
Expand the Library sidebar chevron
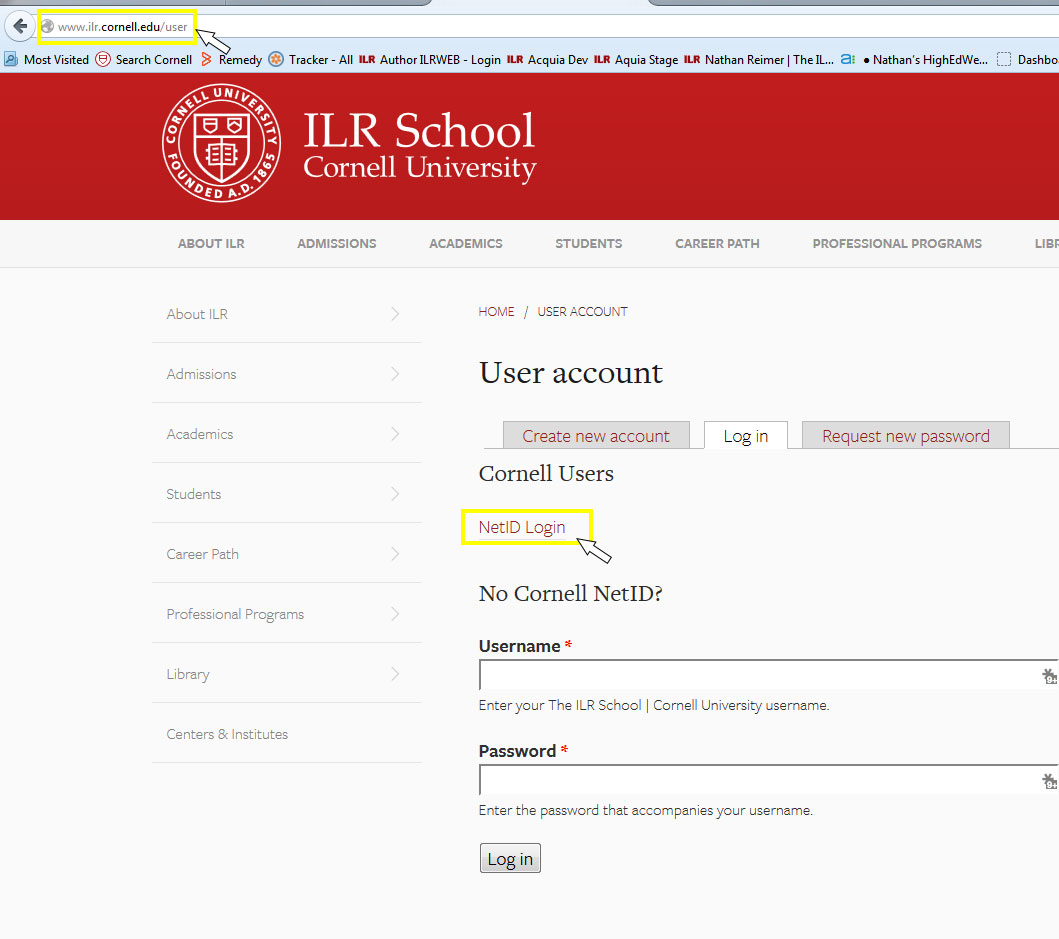coord(395,674)
